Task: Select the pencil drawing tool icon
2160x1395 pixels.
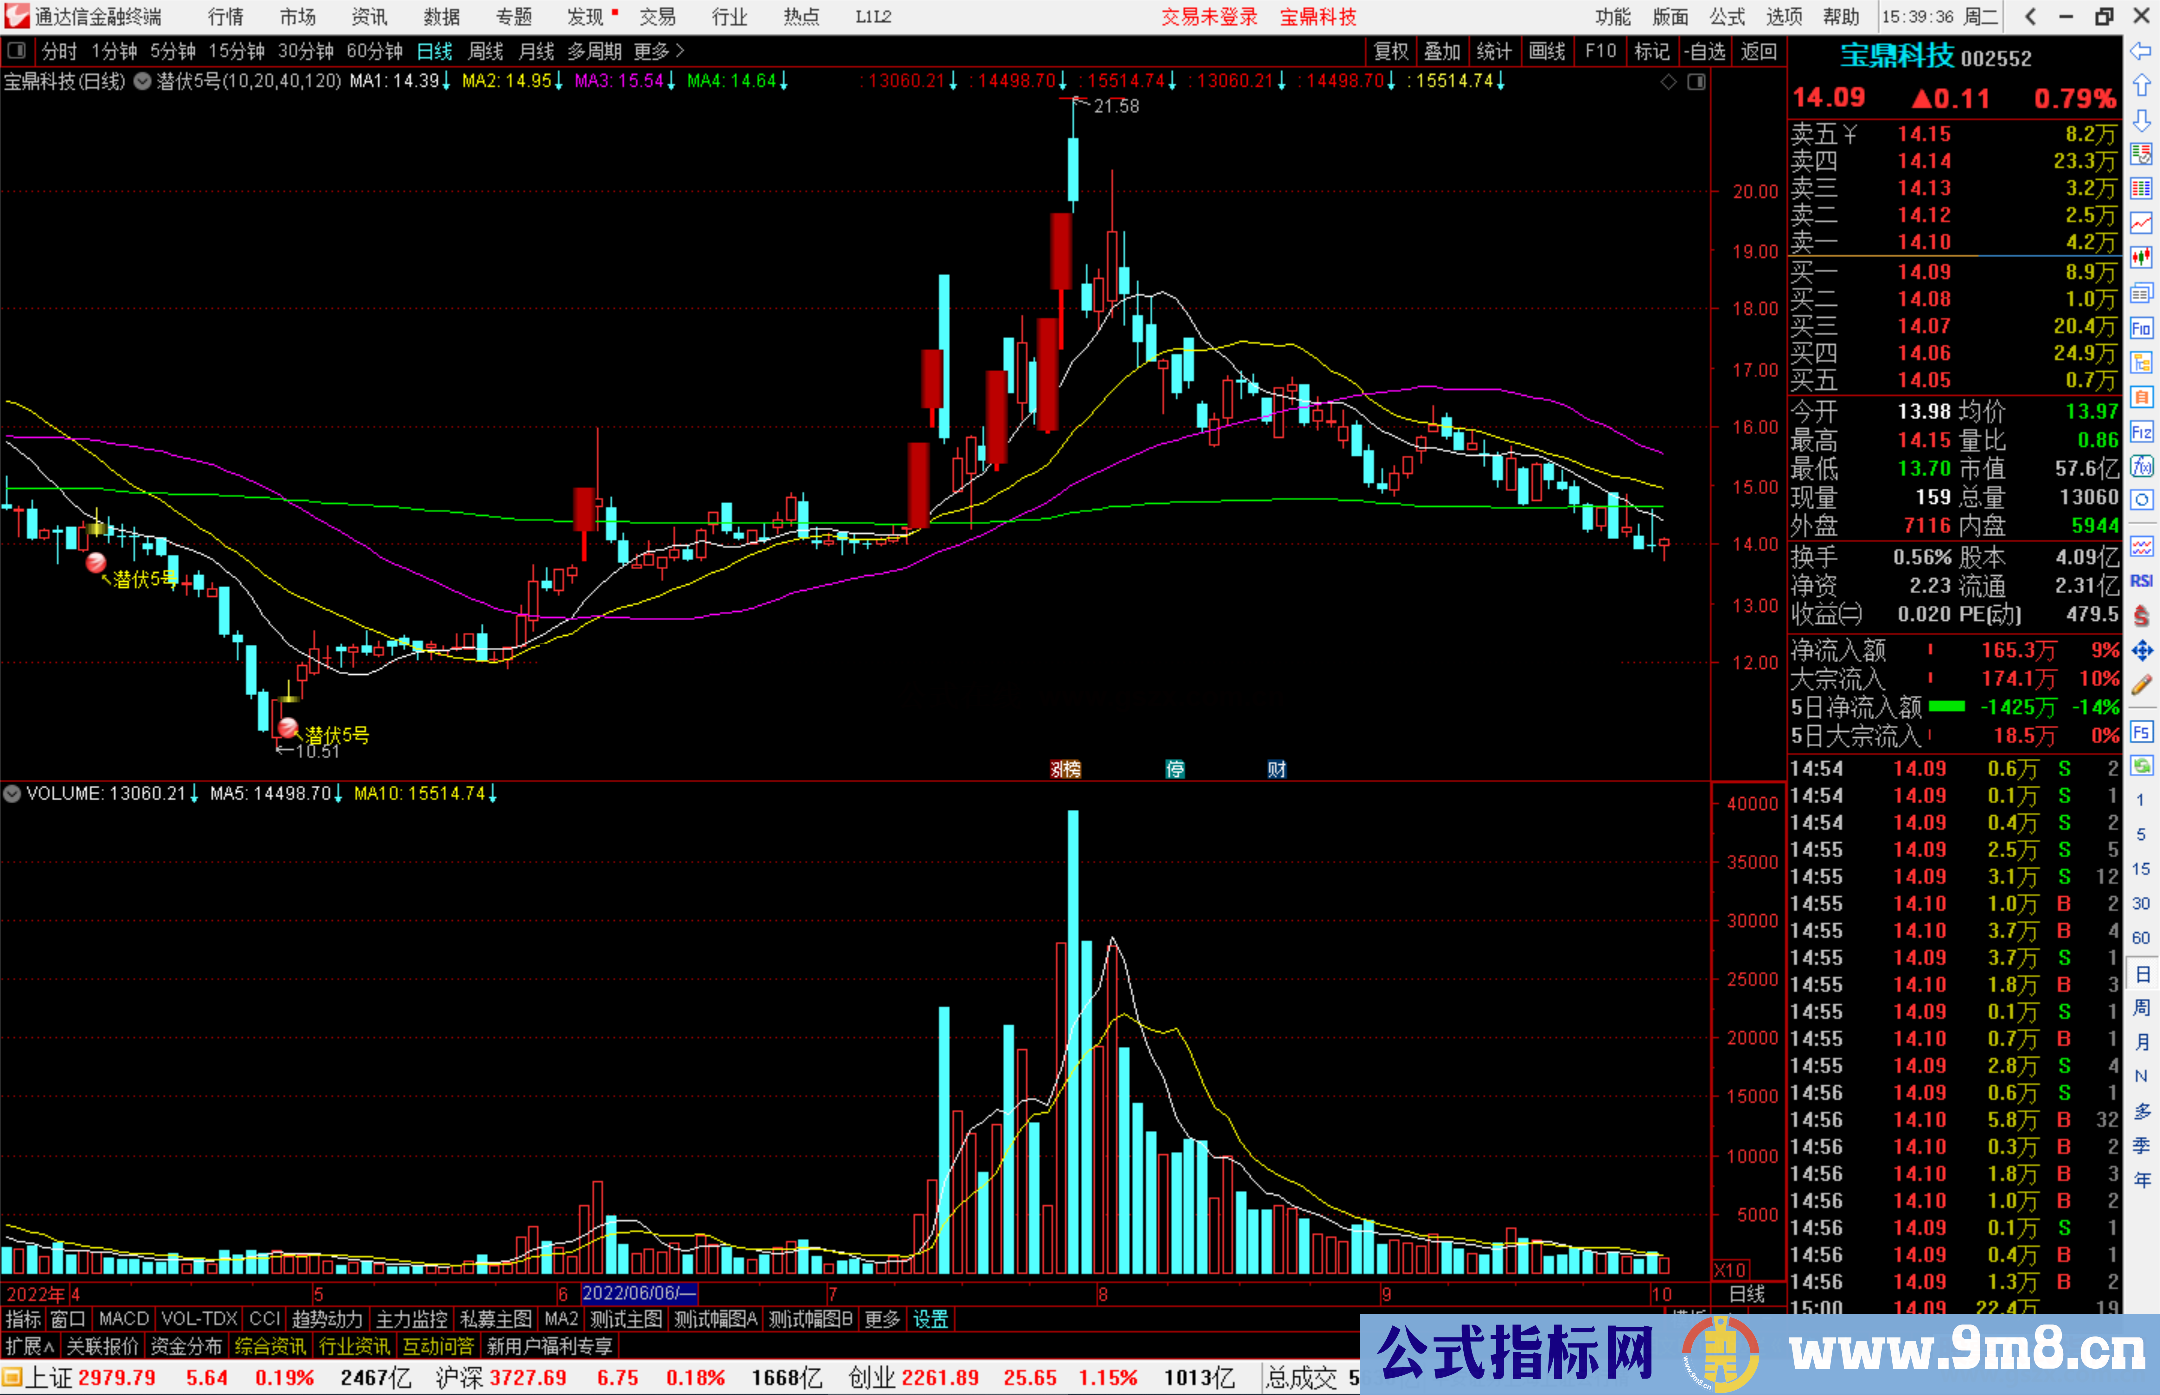Action: [x=2141, y=686]
